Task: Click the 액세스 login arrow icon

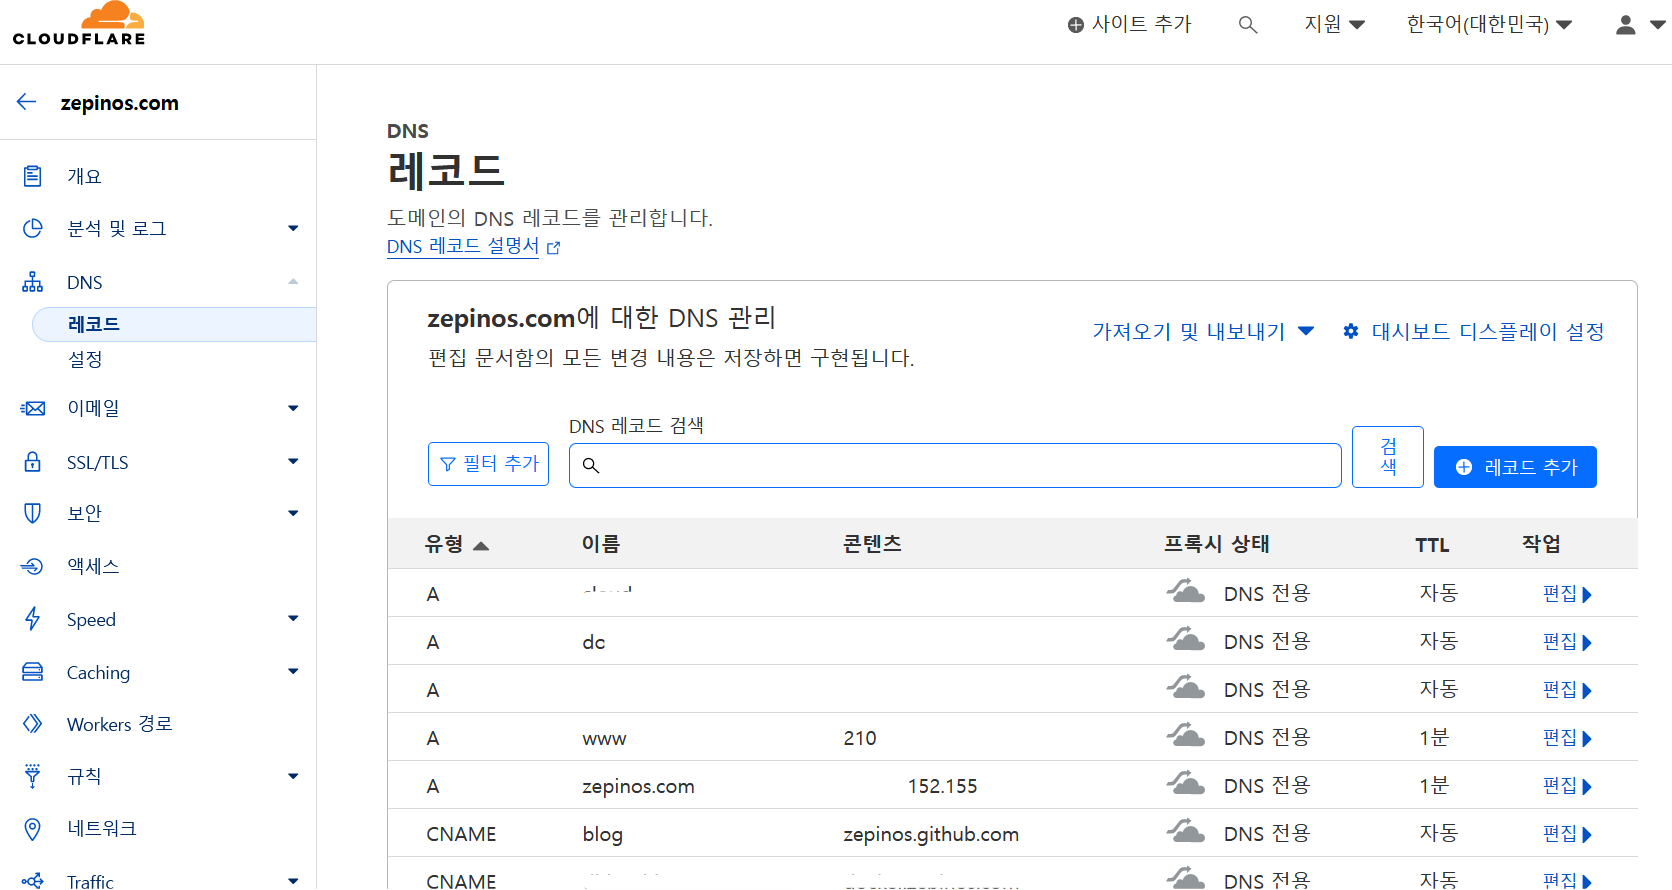Action: click(x=33, y=566)
